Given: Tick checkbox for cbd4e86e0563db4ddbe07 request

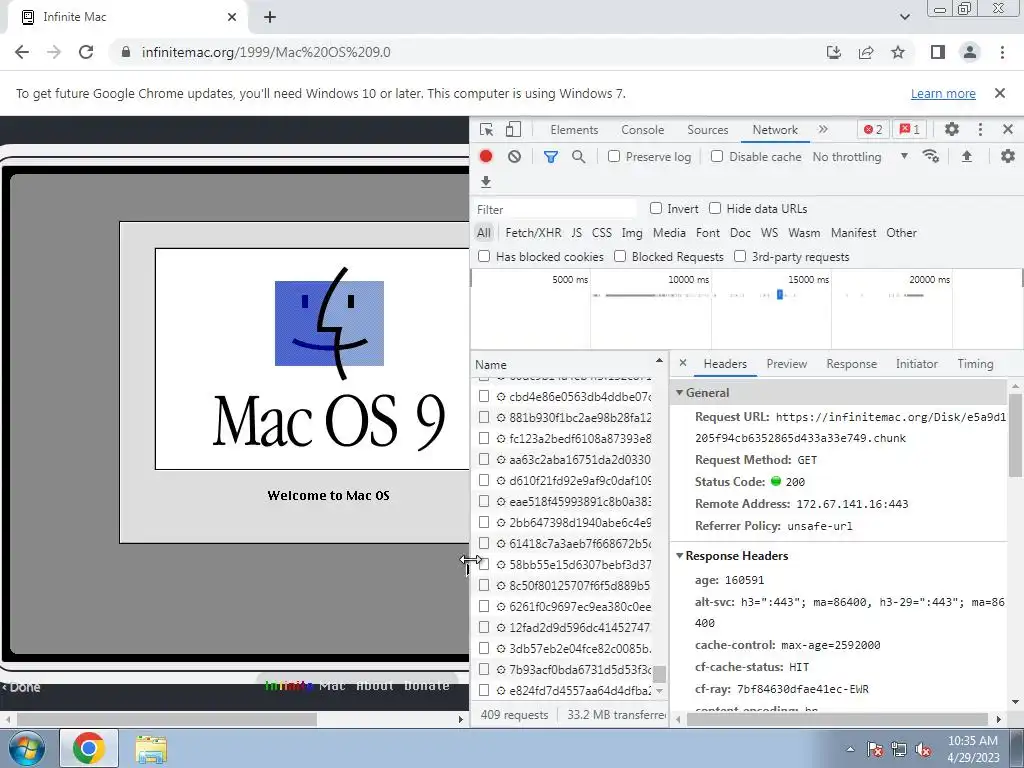Looking at the screenshot, I should tap(484, 396).
